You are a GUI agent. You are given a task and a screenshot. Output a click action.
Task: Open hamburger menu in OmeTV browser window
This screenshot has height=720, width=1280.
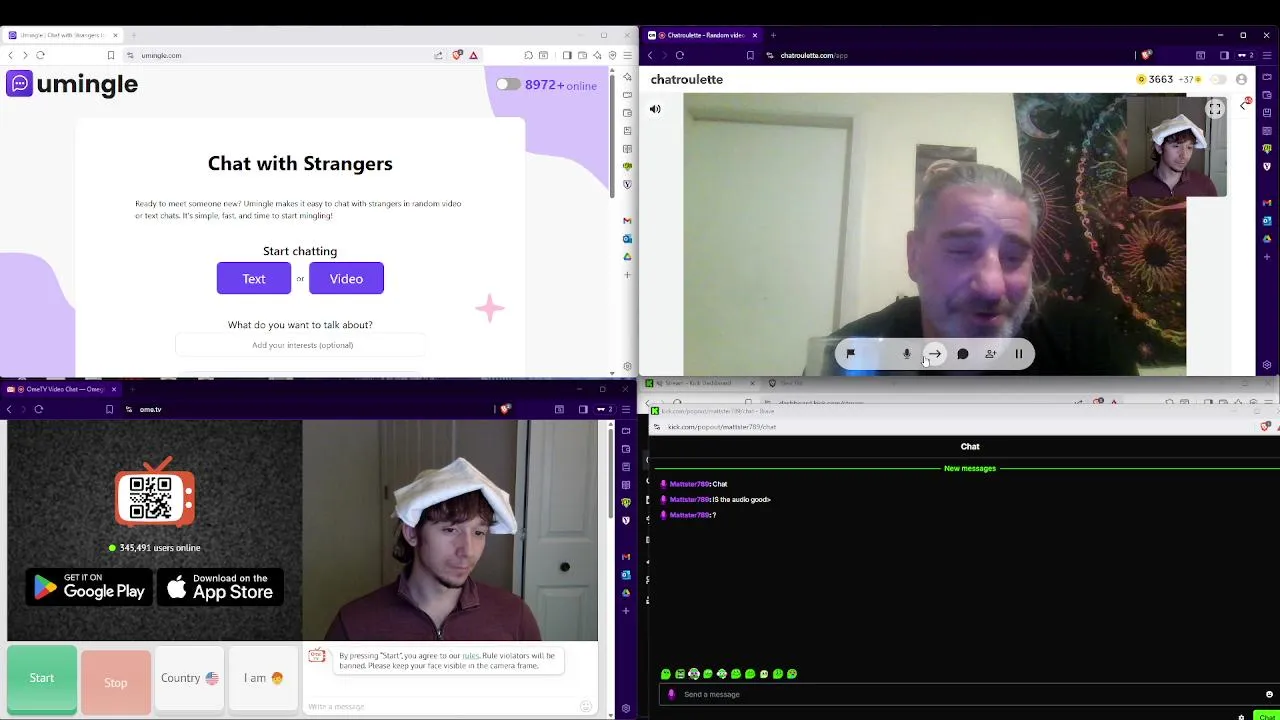click(626, 409)
